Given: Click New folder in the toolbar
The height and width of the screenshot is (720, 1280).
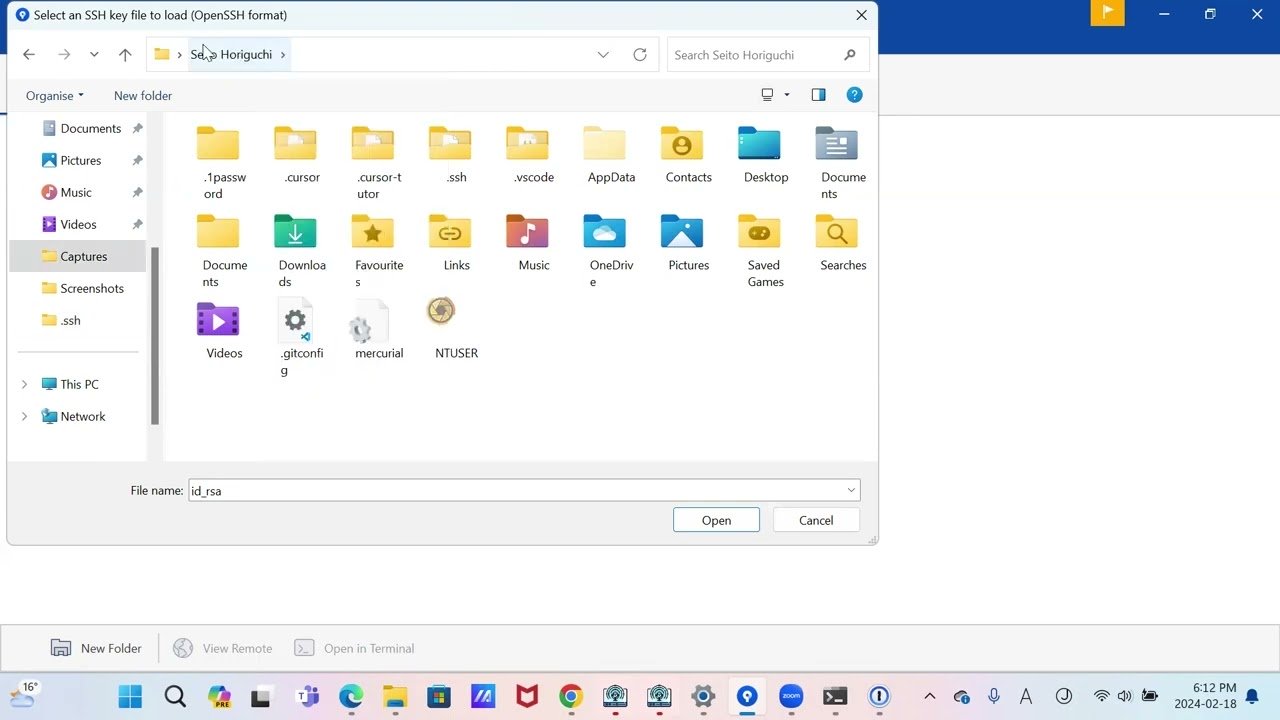Looking at the screenshot, I should coord(143,96).
